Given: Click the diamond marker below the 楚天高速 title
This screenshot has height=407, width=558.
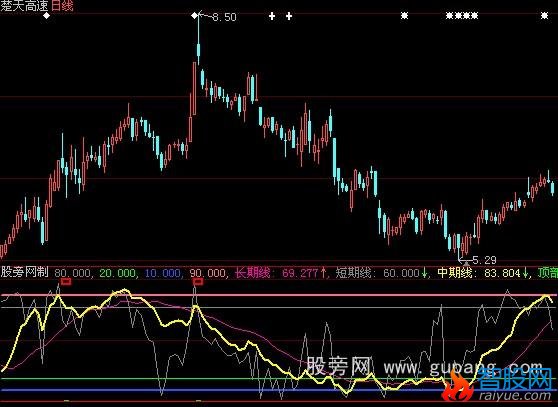Looking at the screenshot, I should pos(47,16).
